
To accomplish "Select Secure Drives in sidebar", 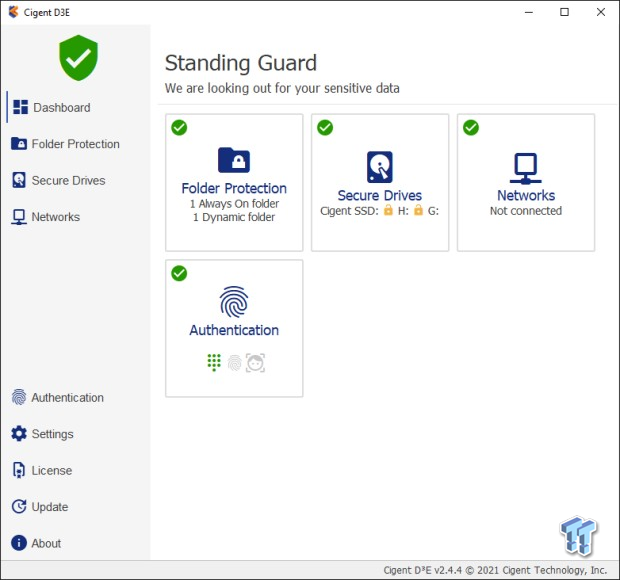I will coord(68,180).
